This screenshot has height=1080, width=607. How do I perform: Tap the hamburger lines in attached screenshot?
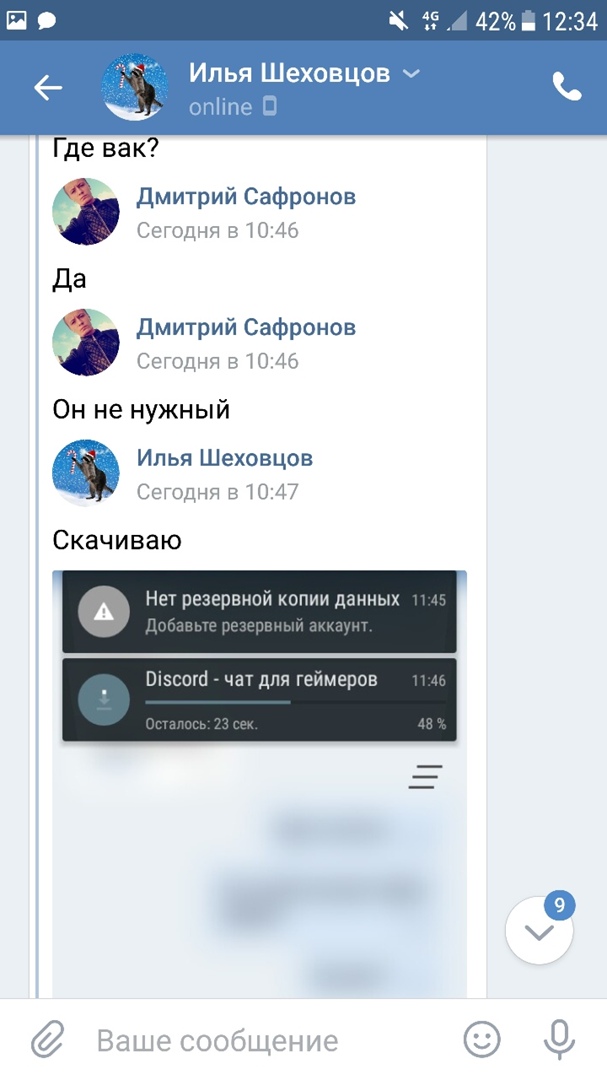tap(425, 776)
